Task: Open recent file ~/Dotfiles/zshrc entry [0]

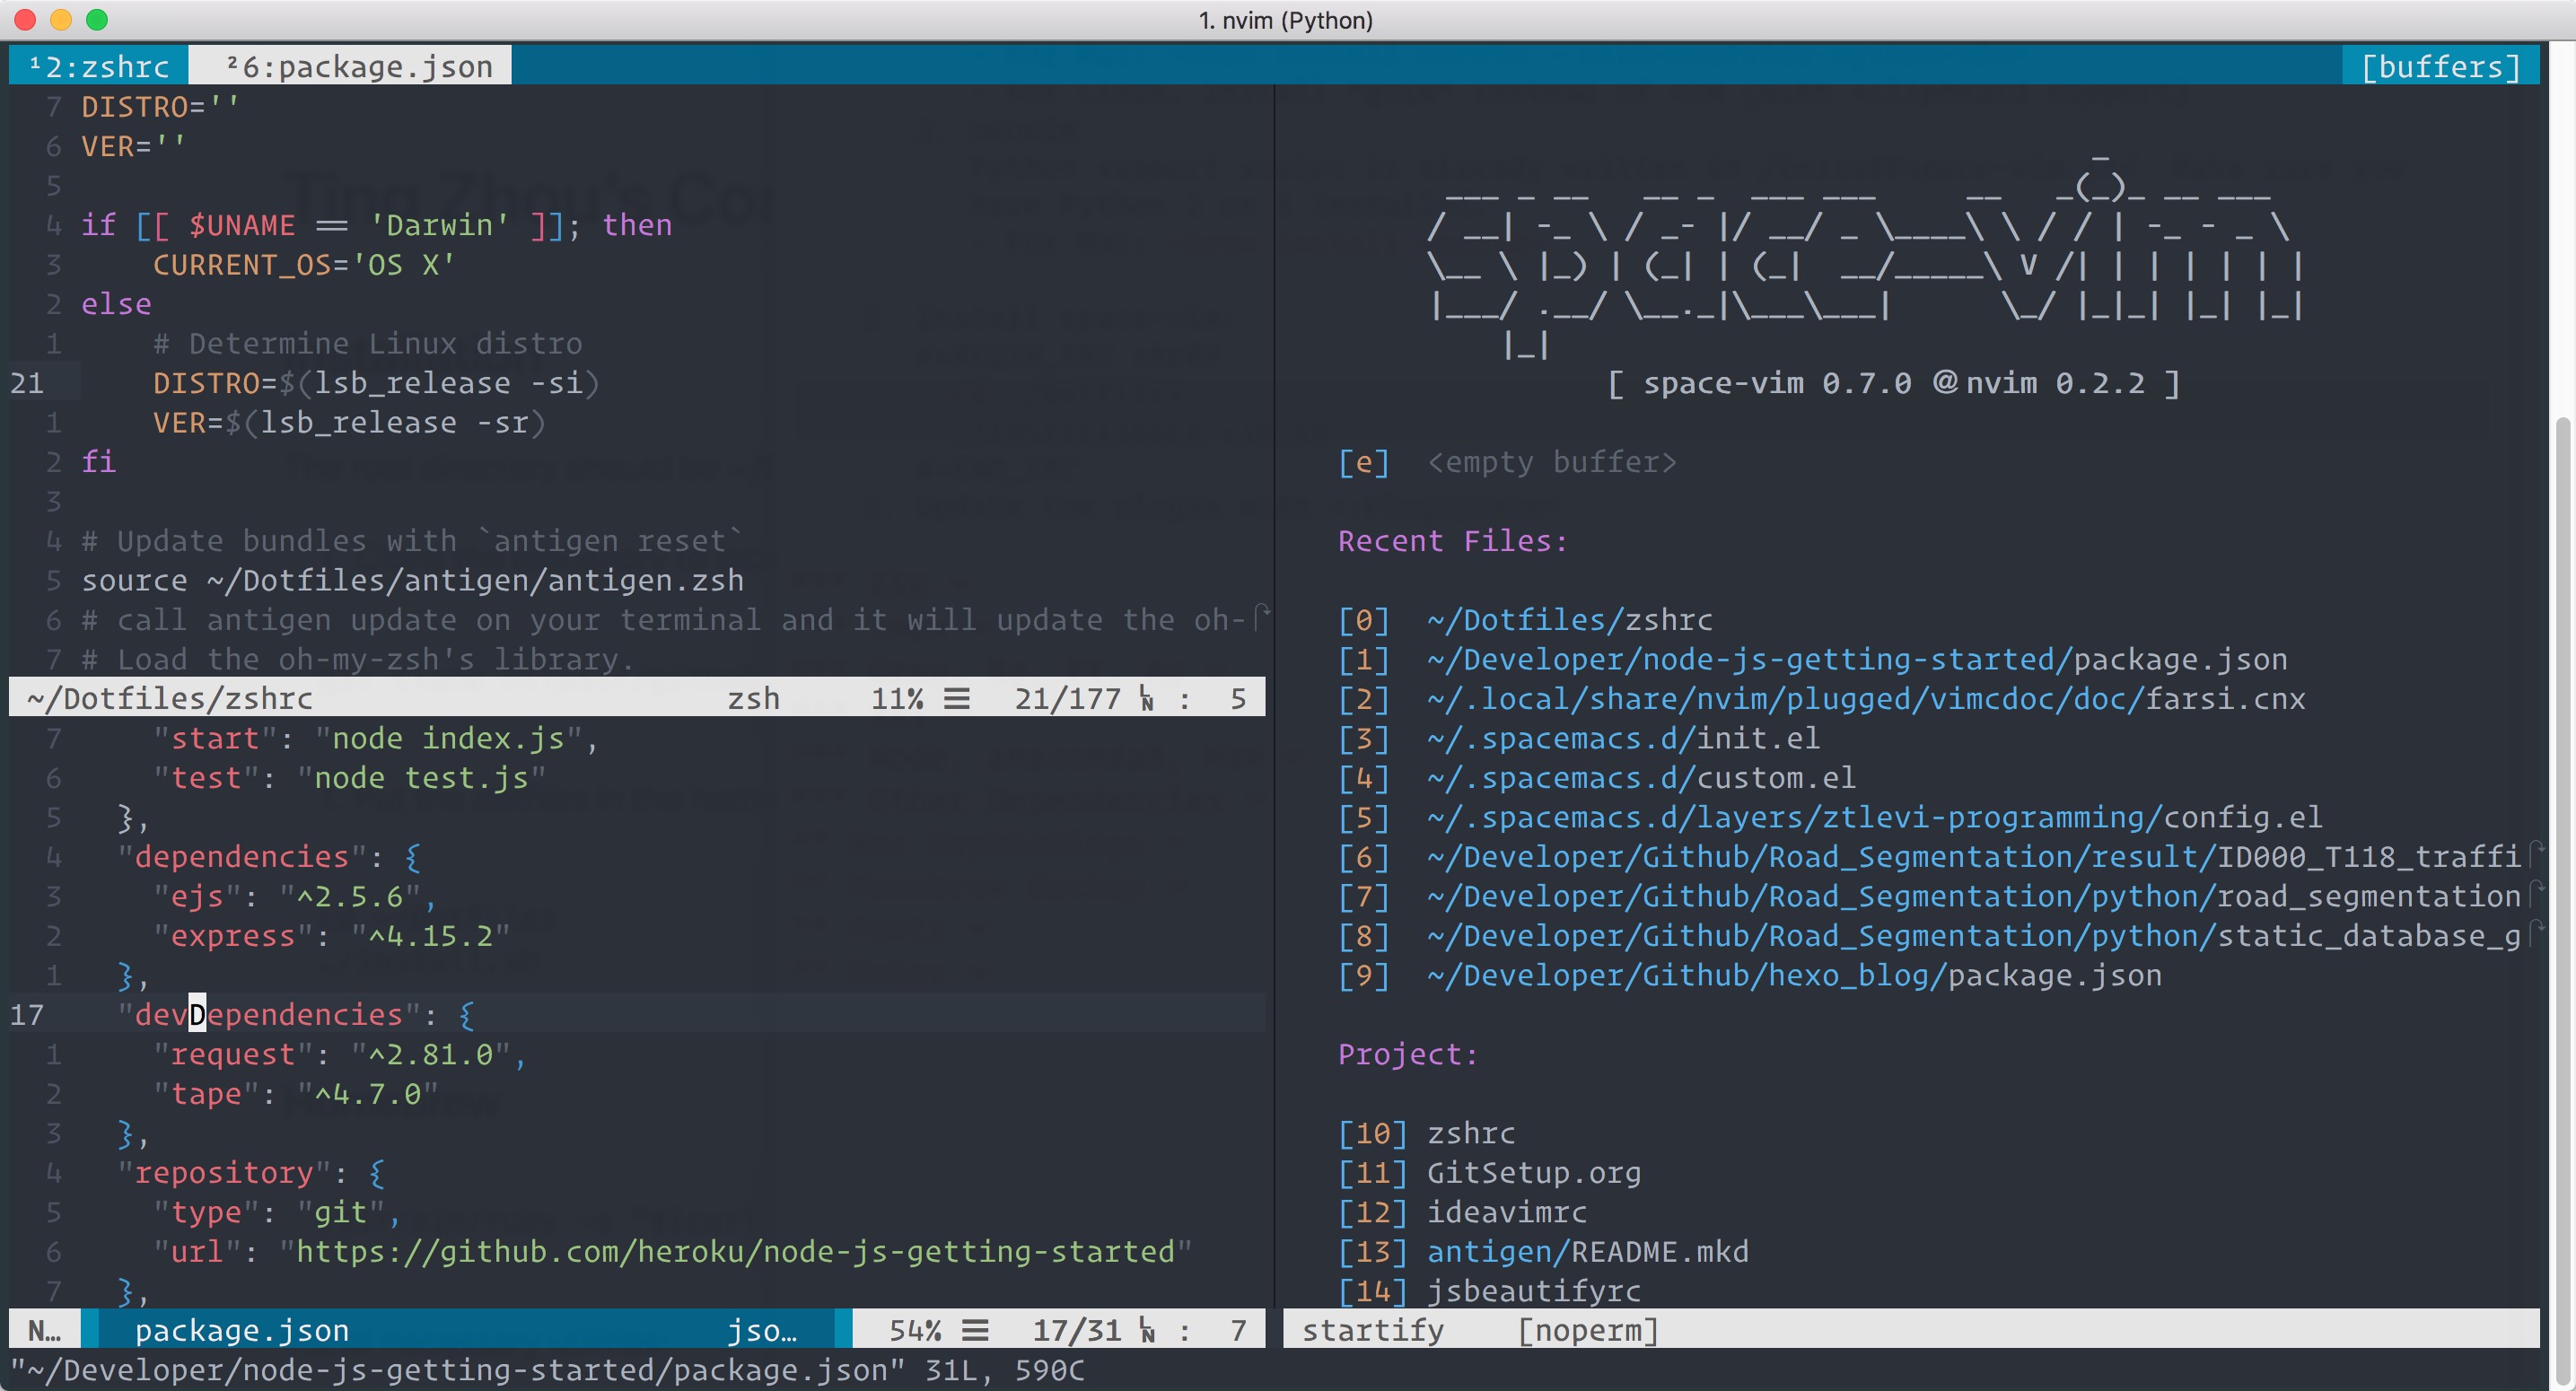Action: [x=1568, y=620]
